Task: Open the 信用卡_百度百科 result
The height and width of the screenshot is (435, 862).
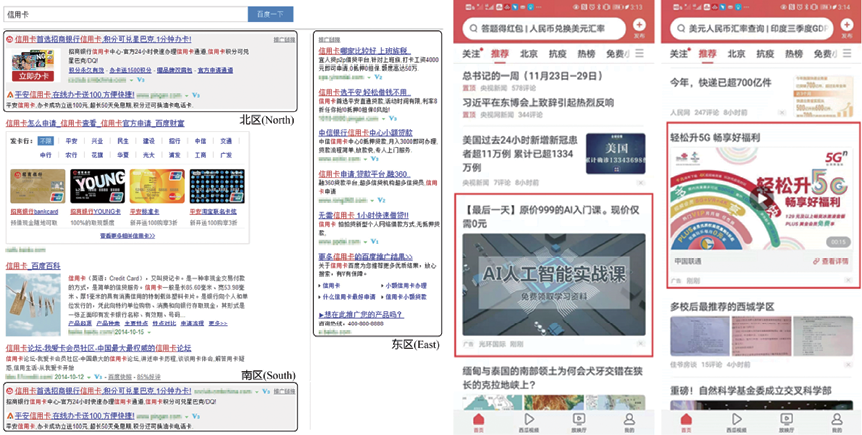Action: pos(33,266)
